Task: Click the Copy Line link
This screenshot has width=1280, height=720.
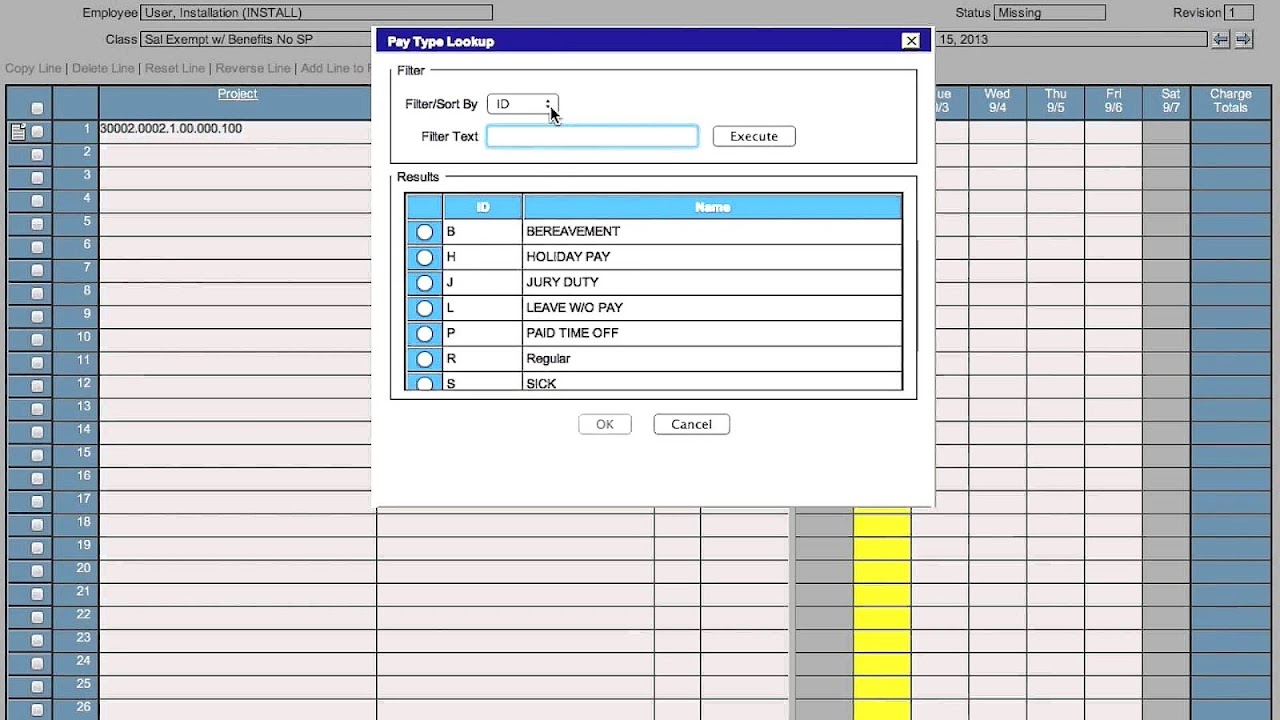Action: click(33, 68)
